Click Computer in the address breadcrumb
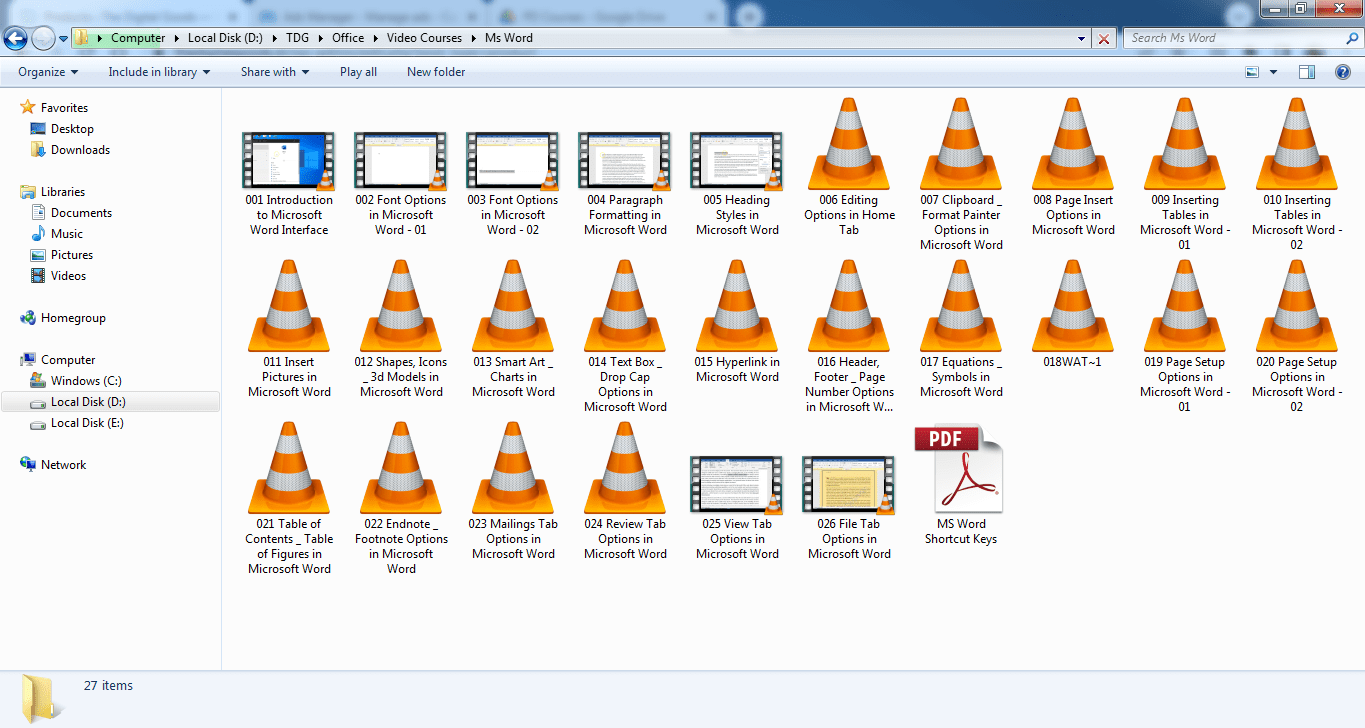The image size is (1365, 728). 138,38
